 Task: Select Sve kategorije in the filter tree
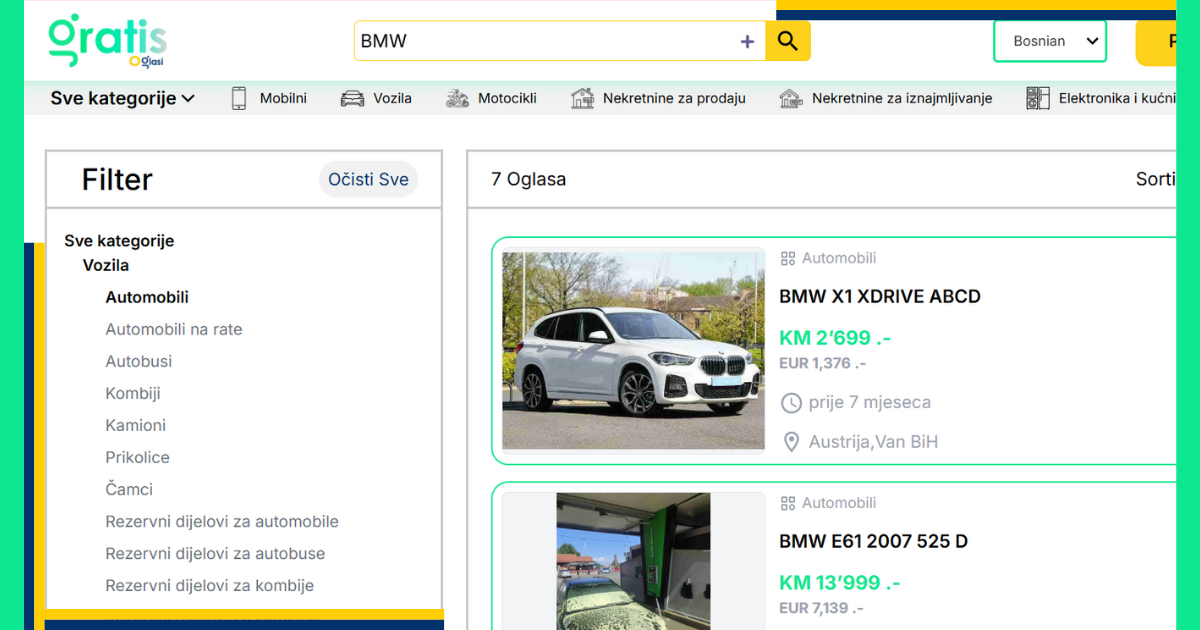click(x=119, y=241)
